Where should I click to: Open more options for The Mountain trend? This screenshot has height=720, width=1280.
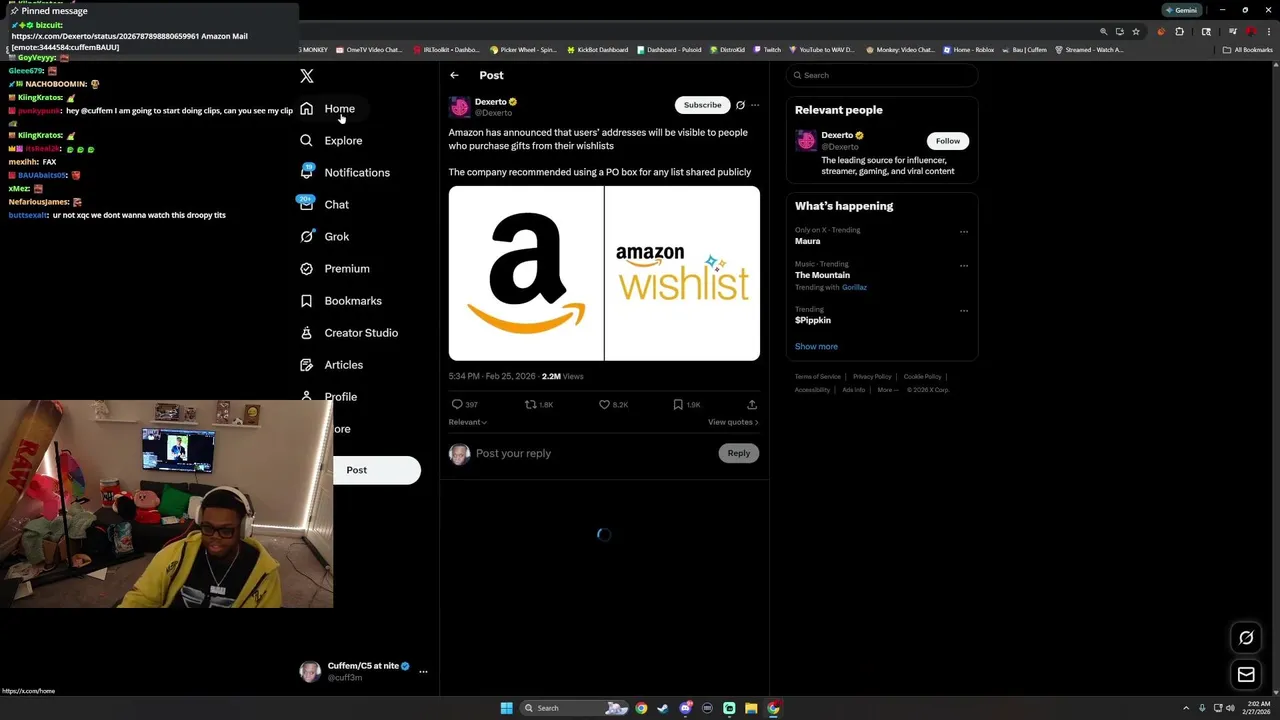(964, 266)
